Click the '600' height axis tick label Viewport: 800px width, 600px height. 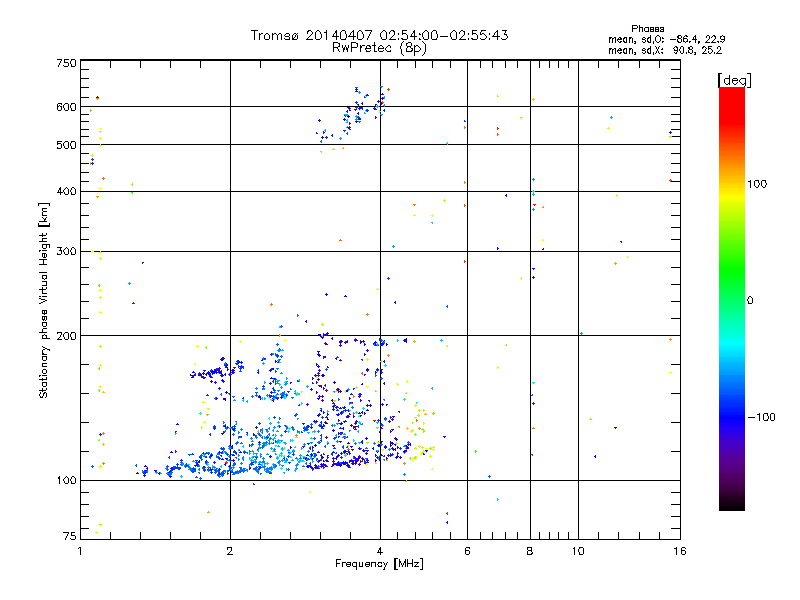[x=66, y=107]
